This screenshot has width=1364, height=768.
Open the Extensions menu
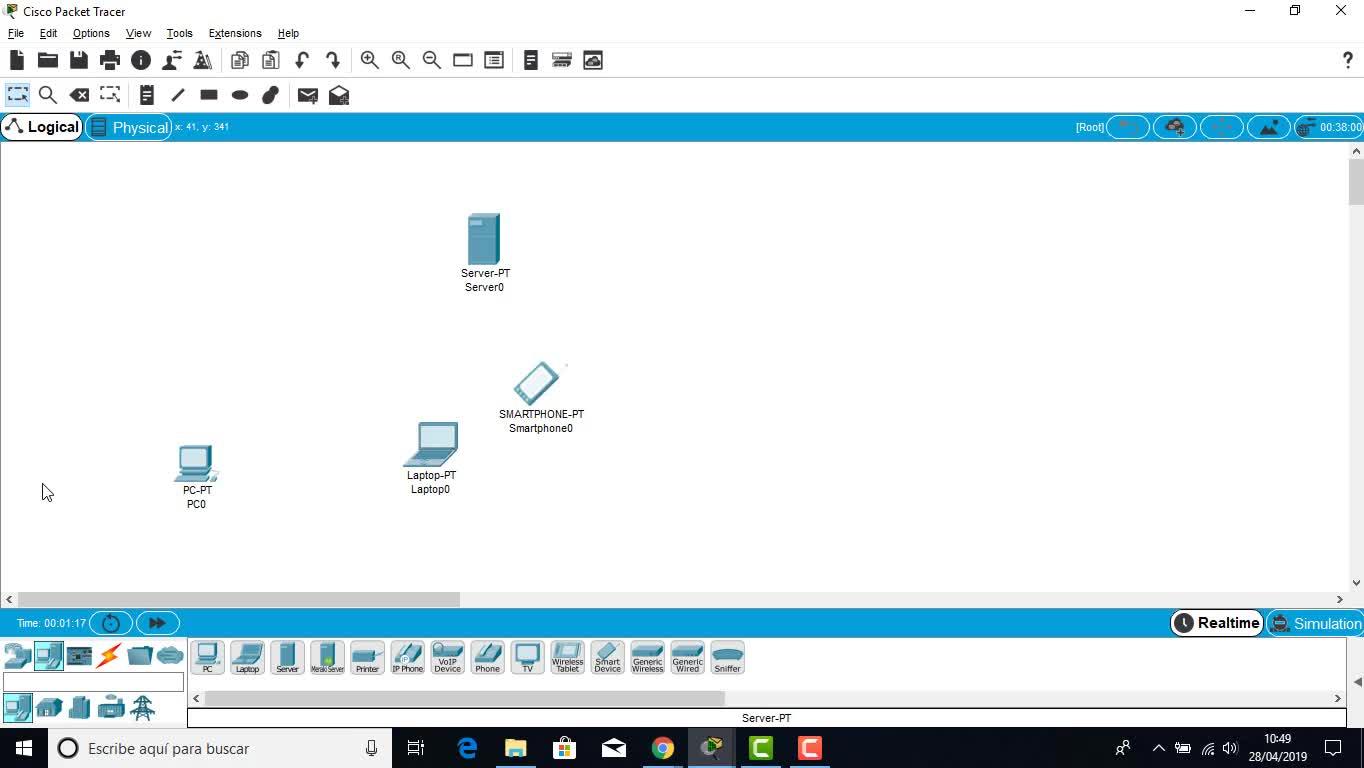click(235, 33)
